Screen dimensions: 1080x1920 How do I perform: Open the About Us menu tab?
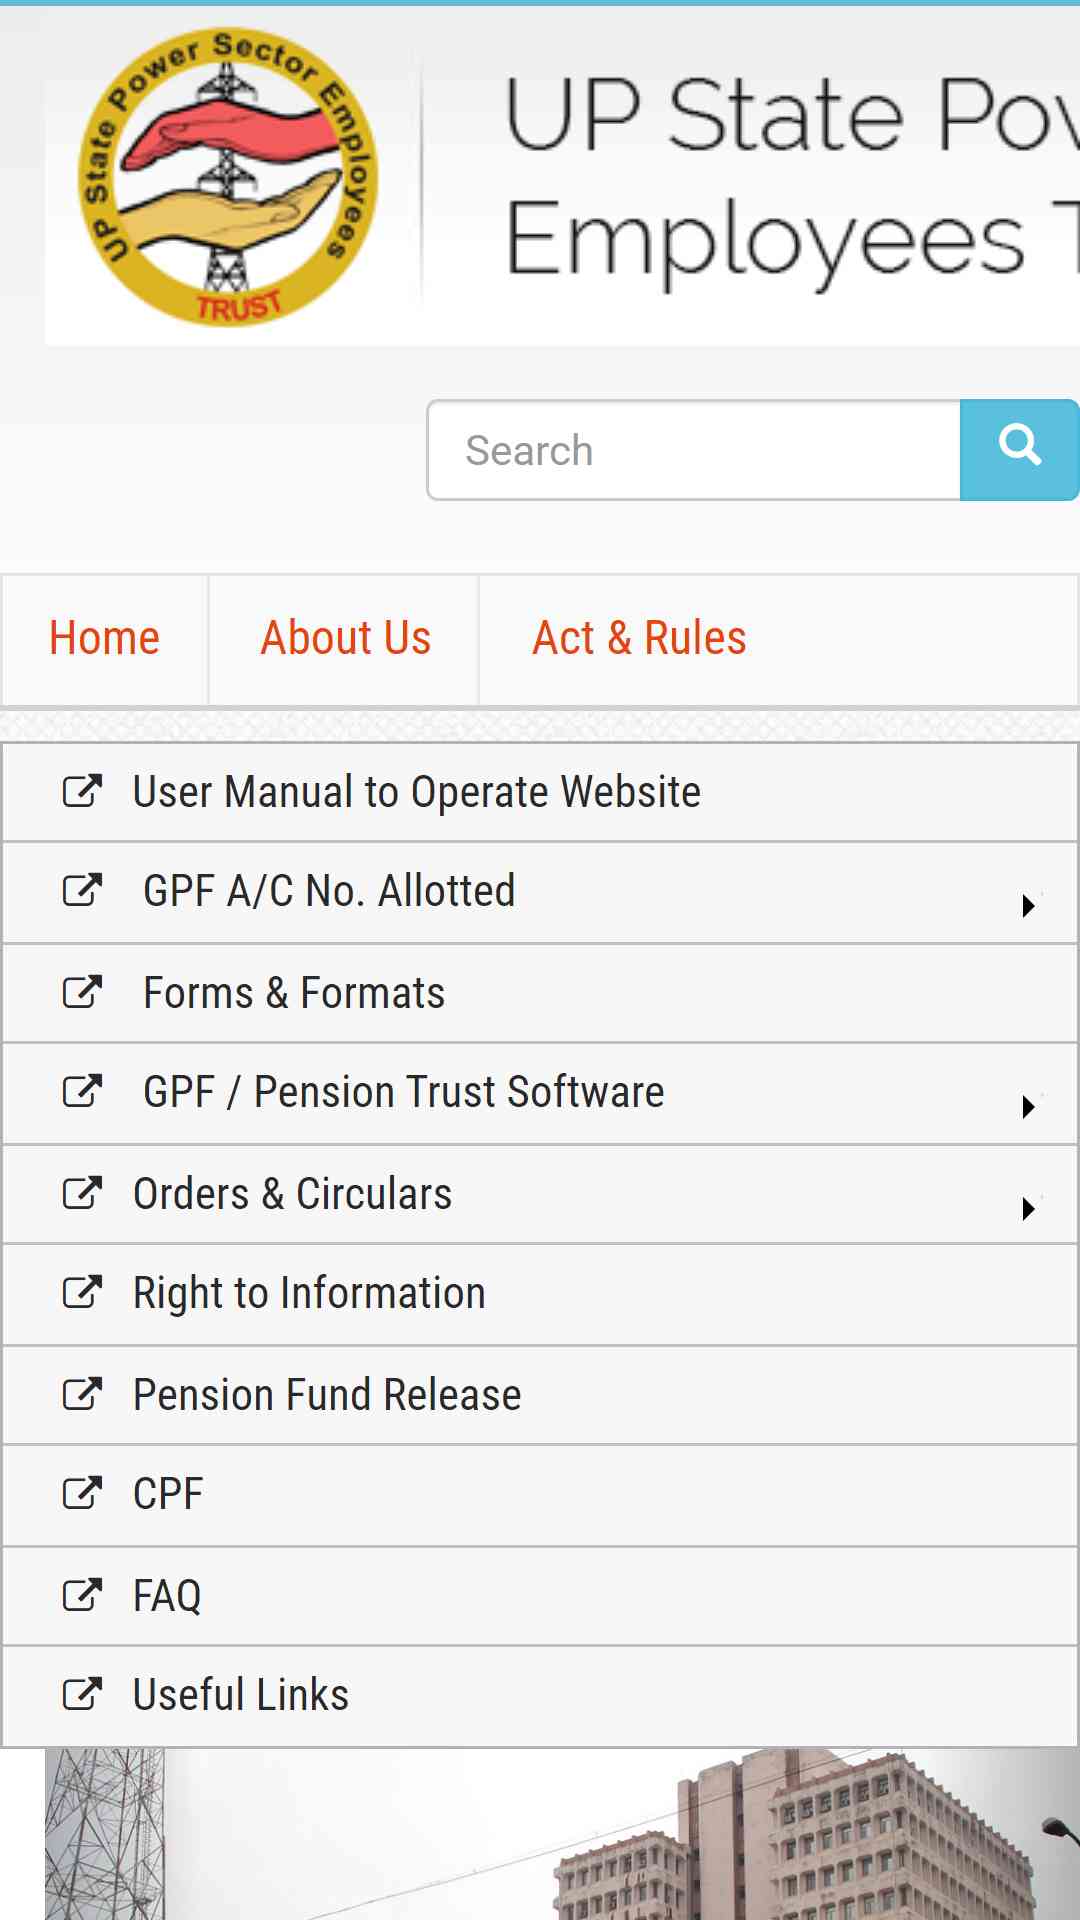tap(344, 639)
